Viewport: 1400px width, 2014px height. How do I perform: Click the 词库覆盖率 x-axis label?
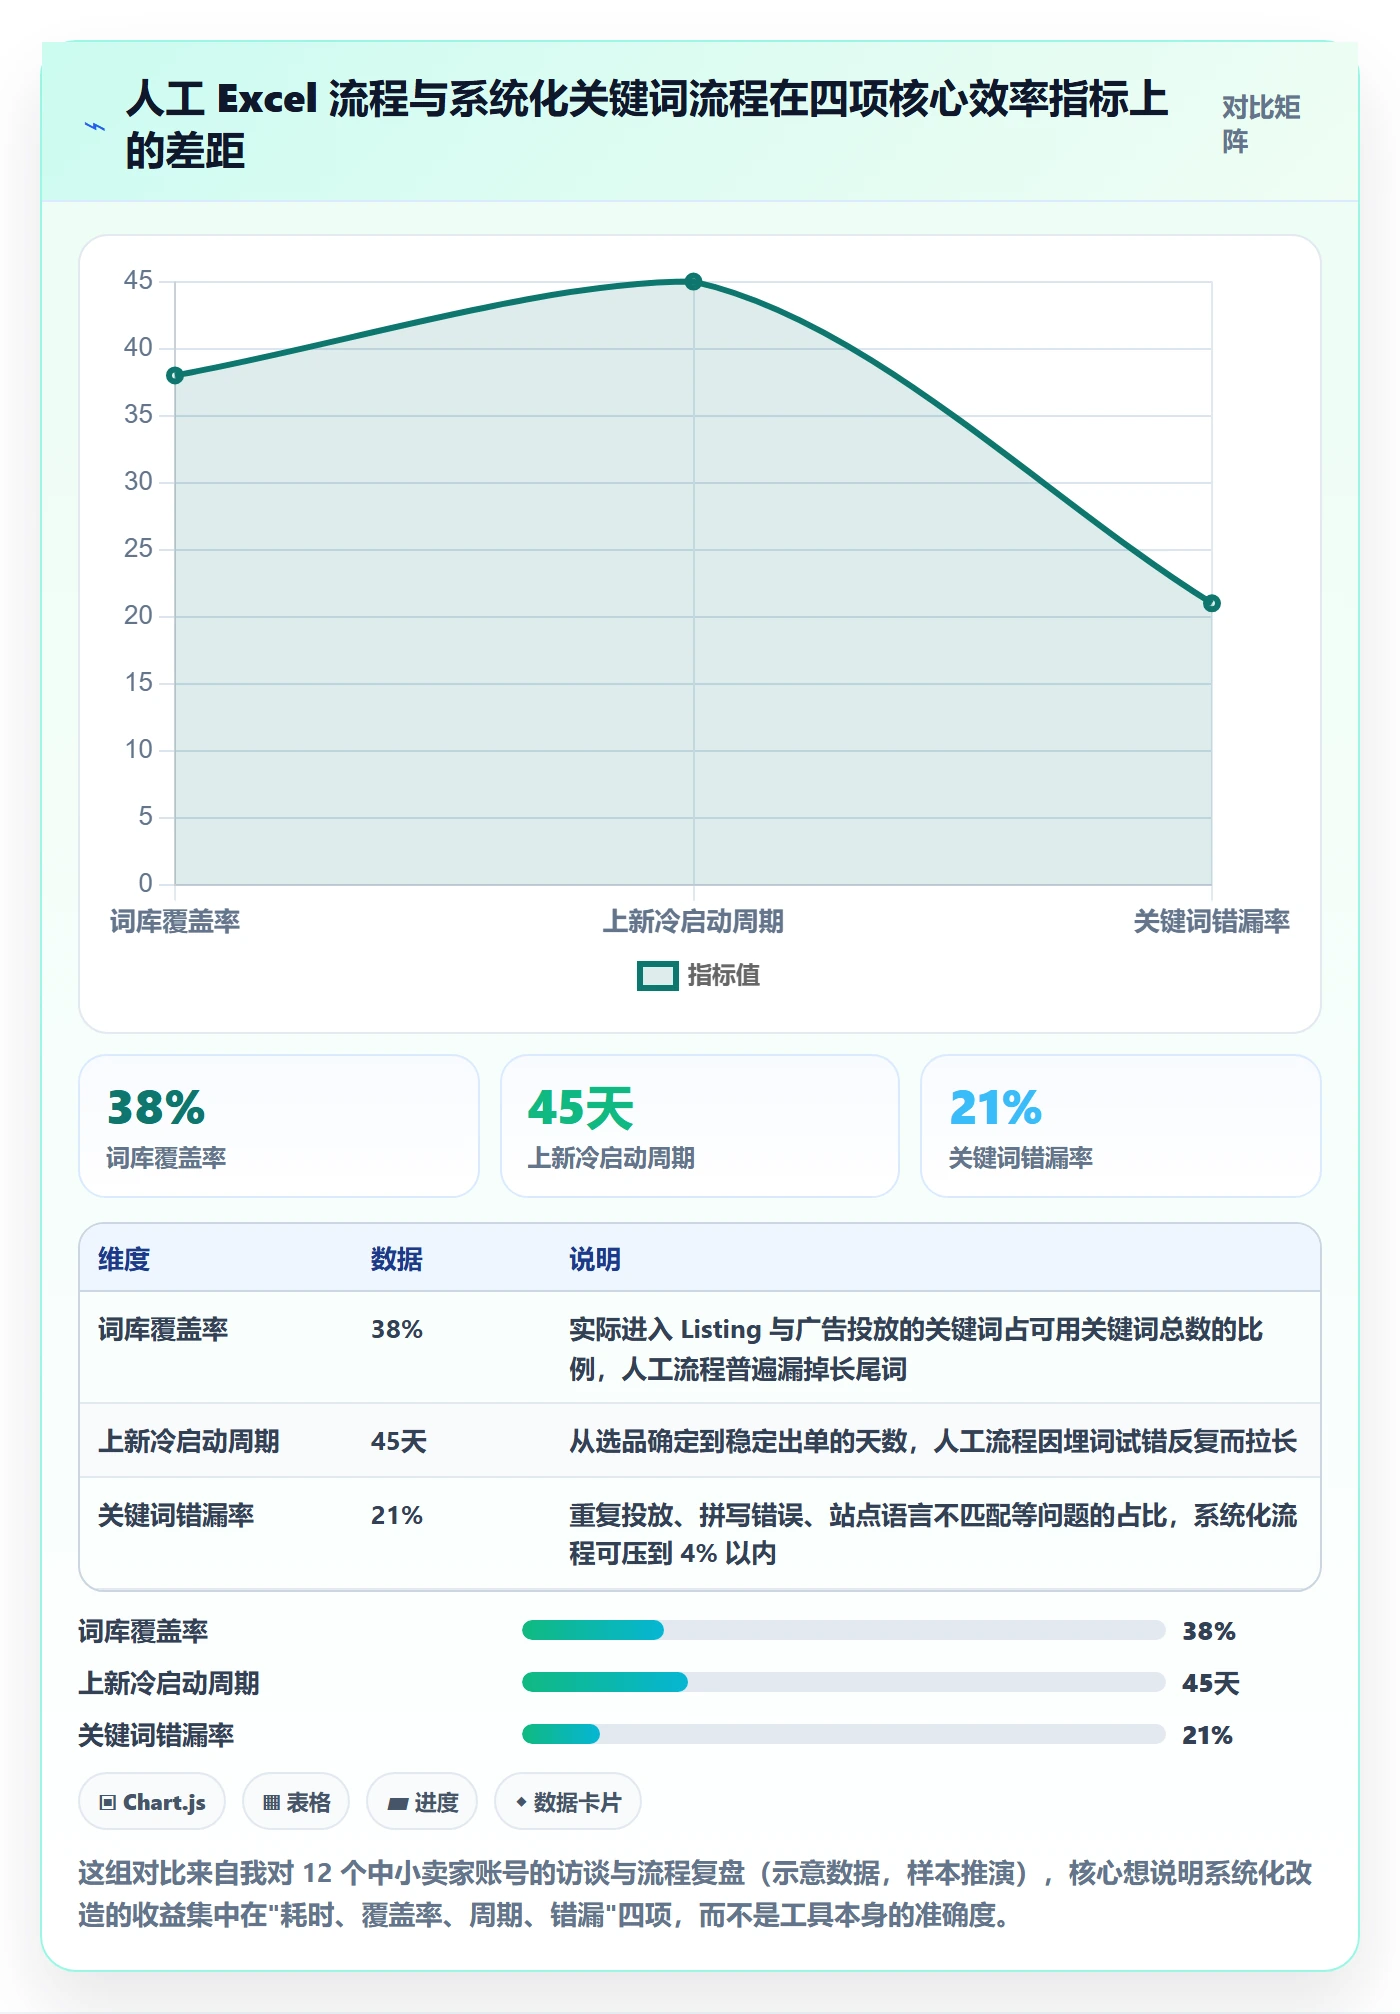[x=175, y=922]
